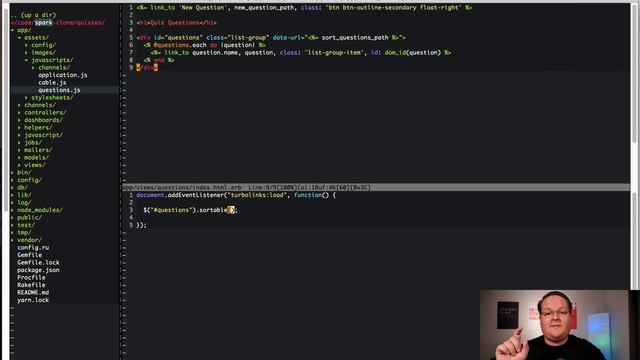Select the ~/code/spark-clone/quizzes/ root path
The width and height of the screenshot is (640, 360).
pos(58,22)
